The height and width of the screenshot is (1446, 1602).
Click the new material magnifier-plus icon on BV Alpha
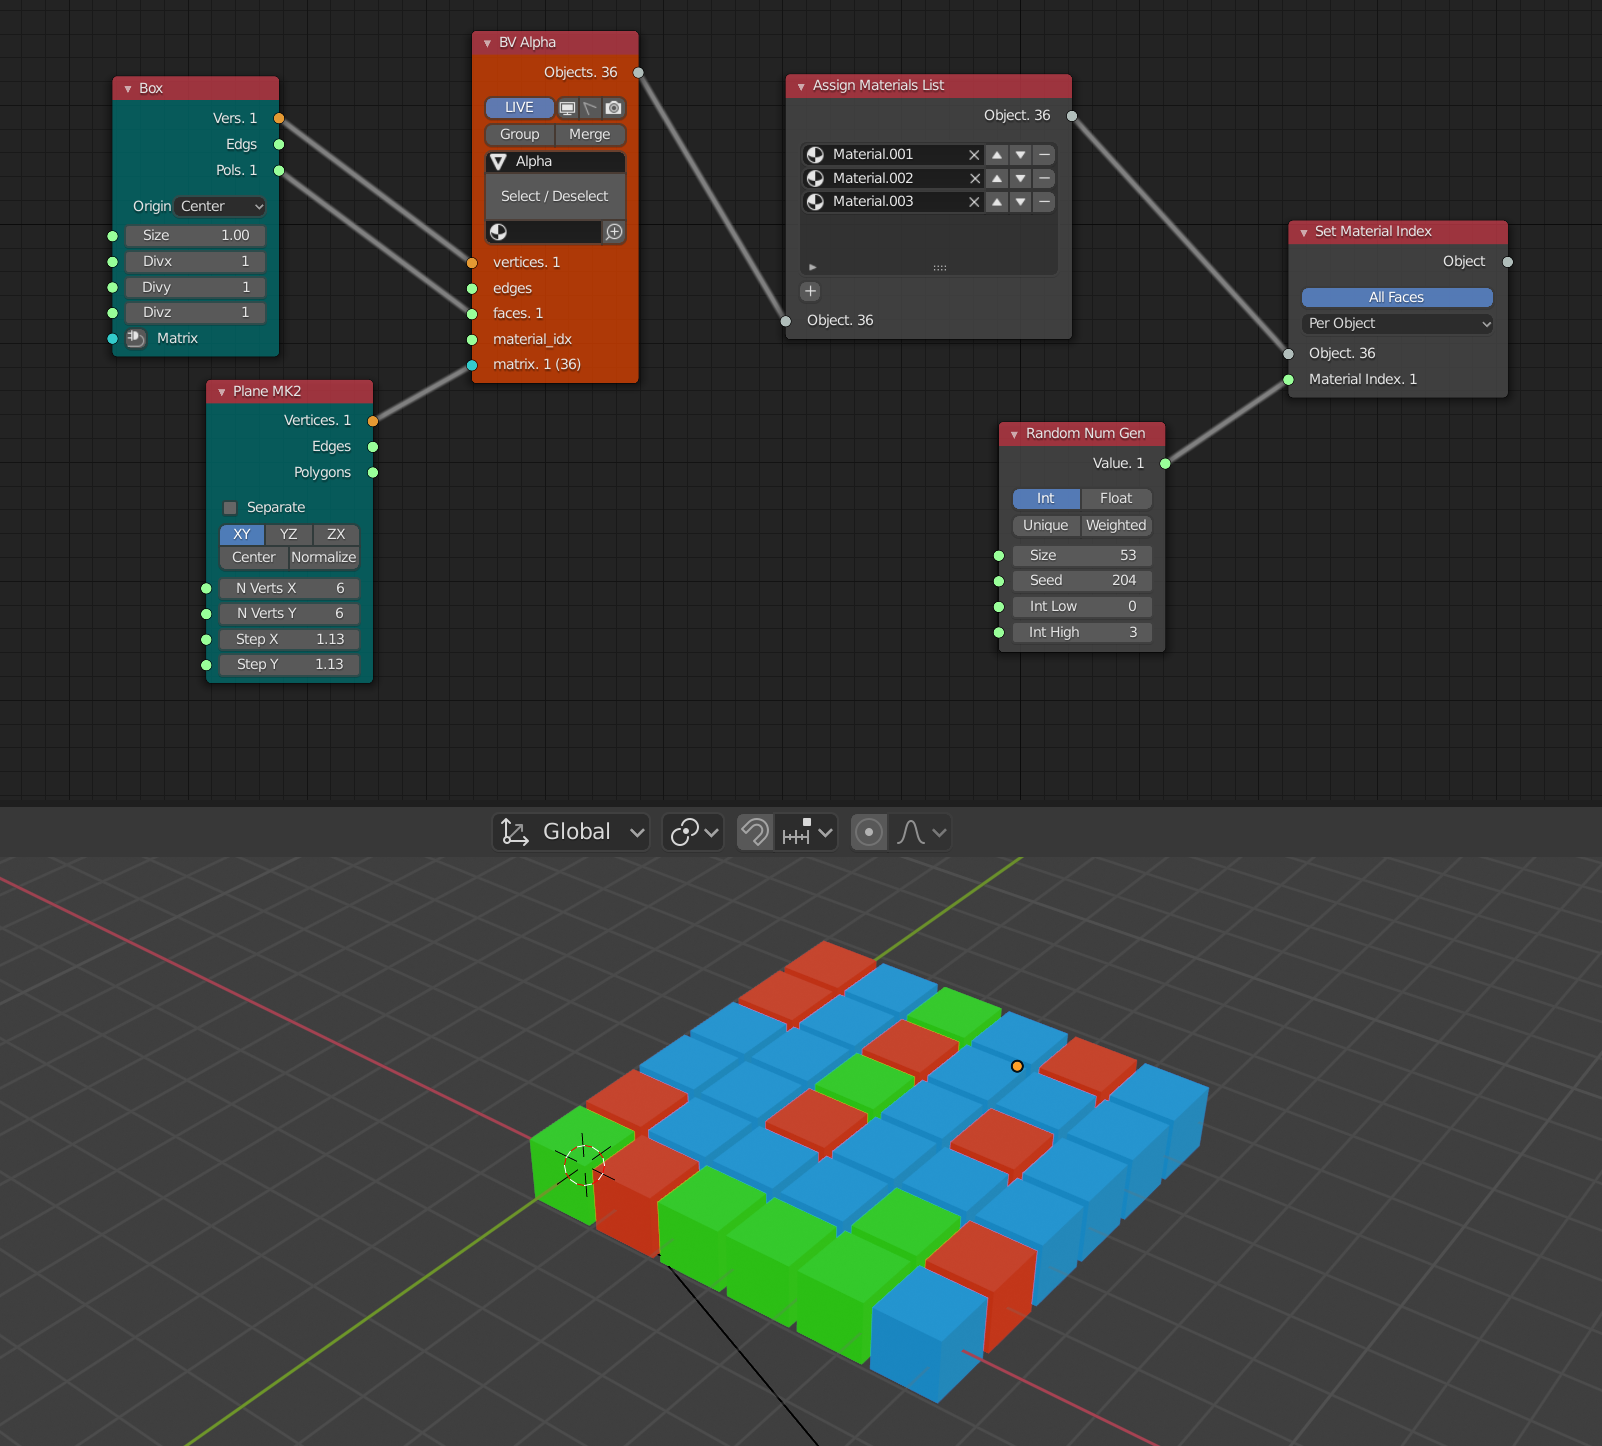point(614,232)
